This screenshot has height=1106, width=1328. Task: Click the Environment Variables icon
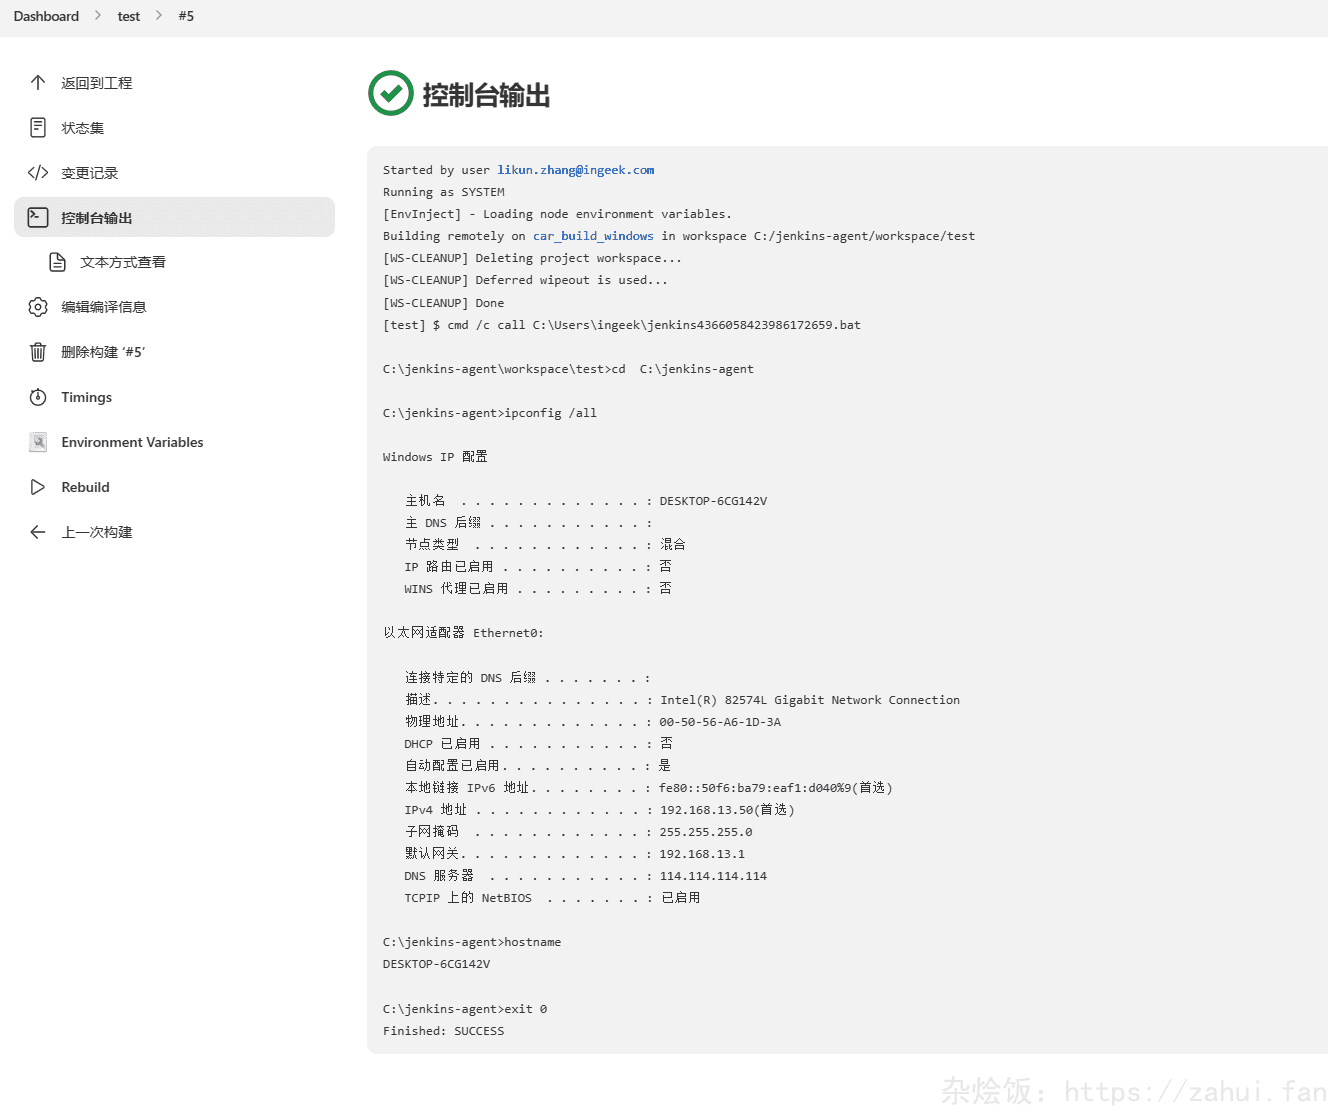click(x=38, y=442)
